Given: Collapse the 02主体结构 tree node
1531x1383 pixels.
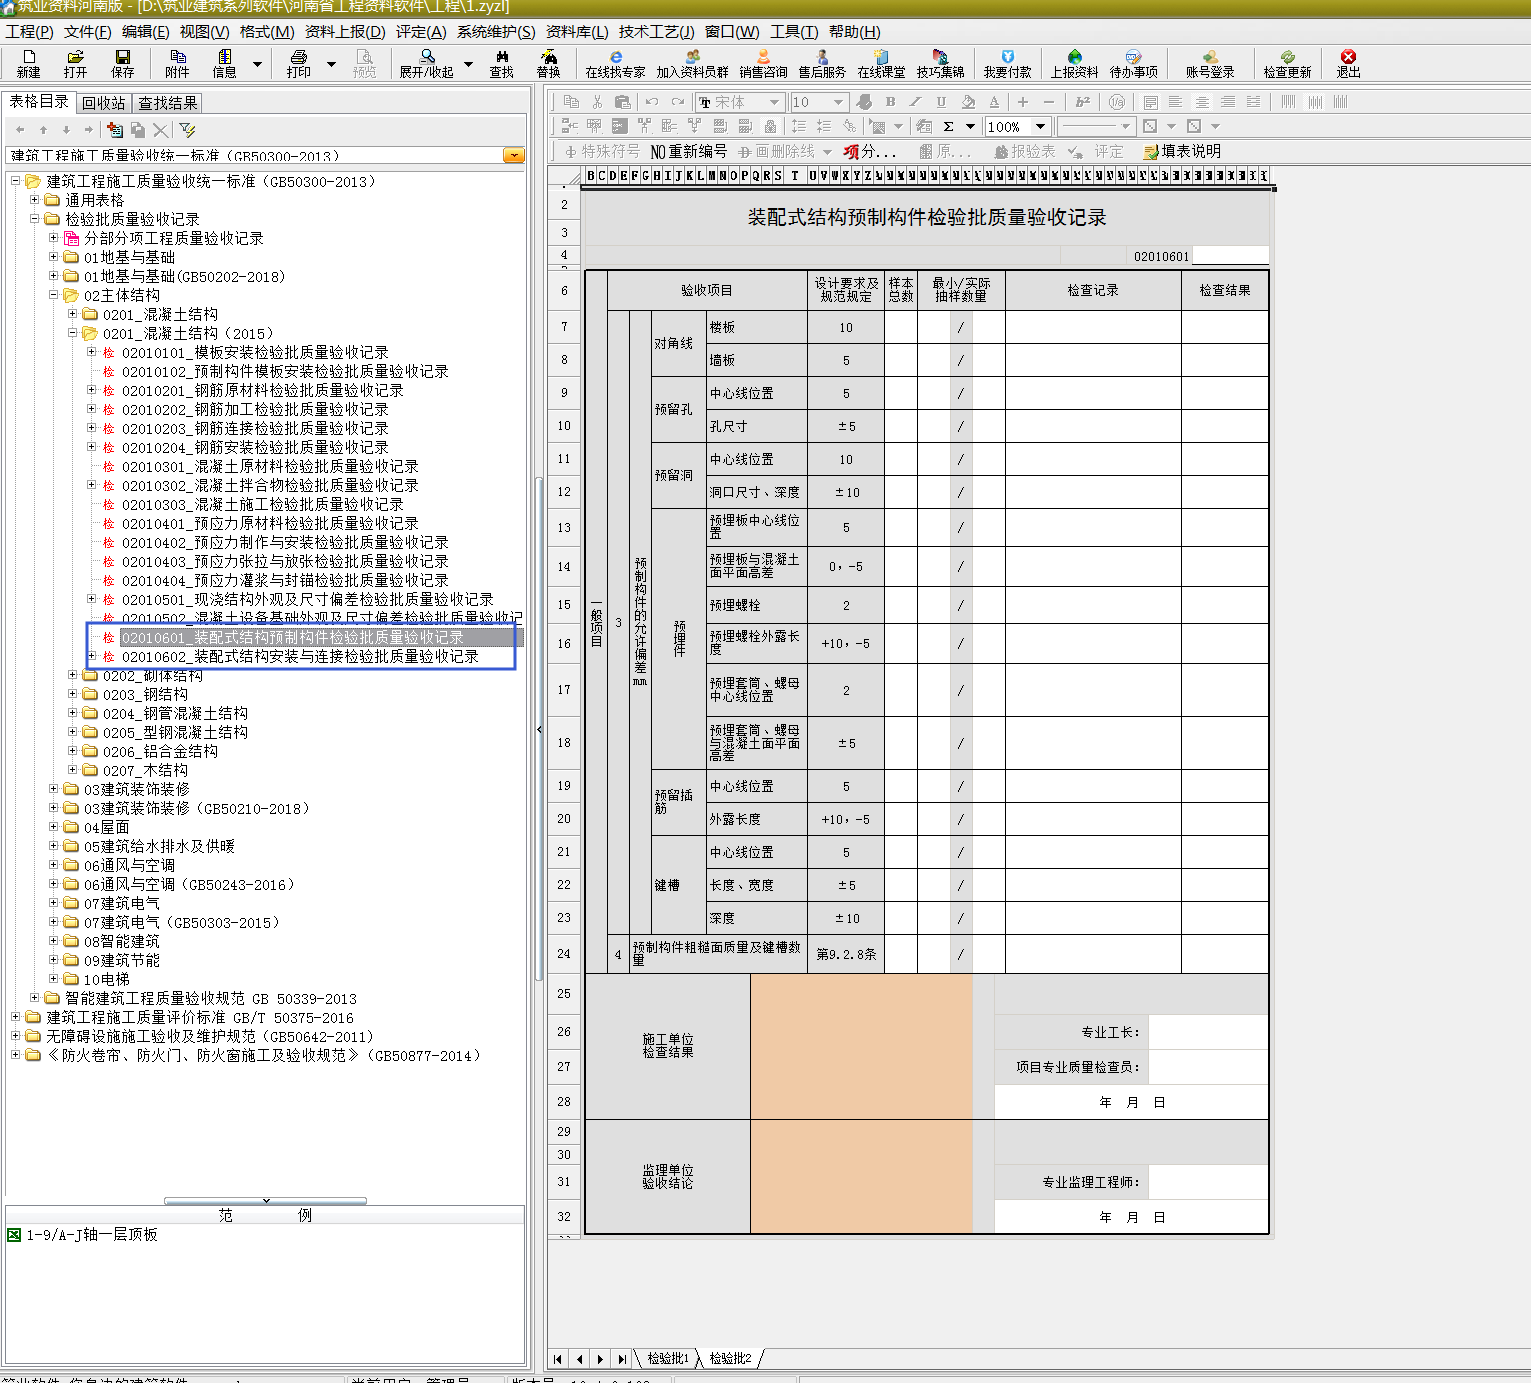Looking at the screenshot, I should (54, 295).
